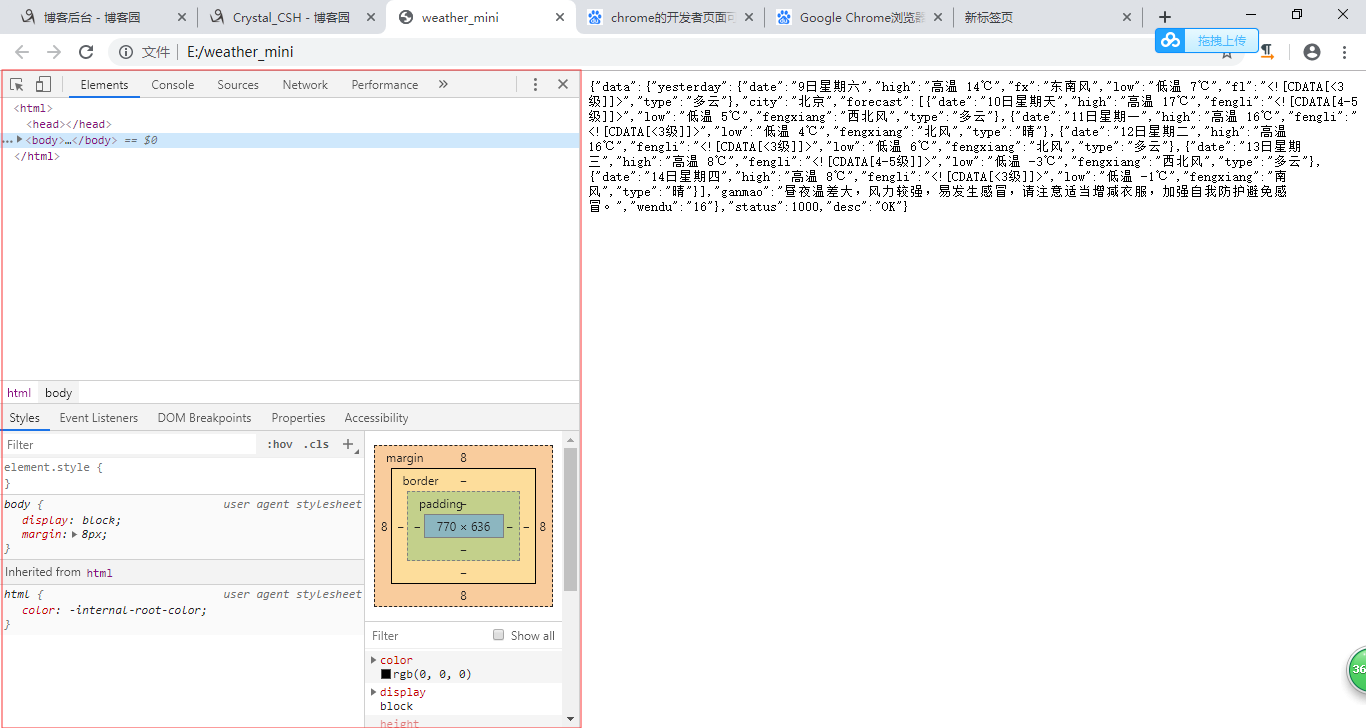Screen dimensions: 1366x728
Task: Switch to the Google Chrome浏览器 browser tab
Action: coord(859,18)
